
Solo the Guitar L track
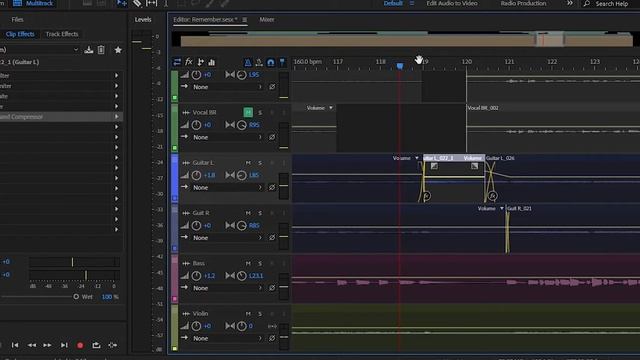260,162
